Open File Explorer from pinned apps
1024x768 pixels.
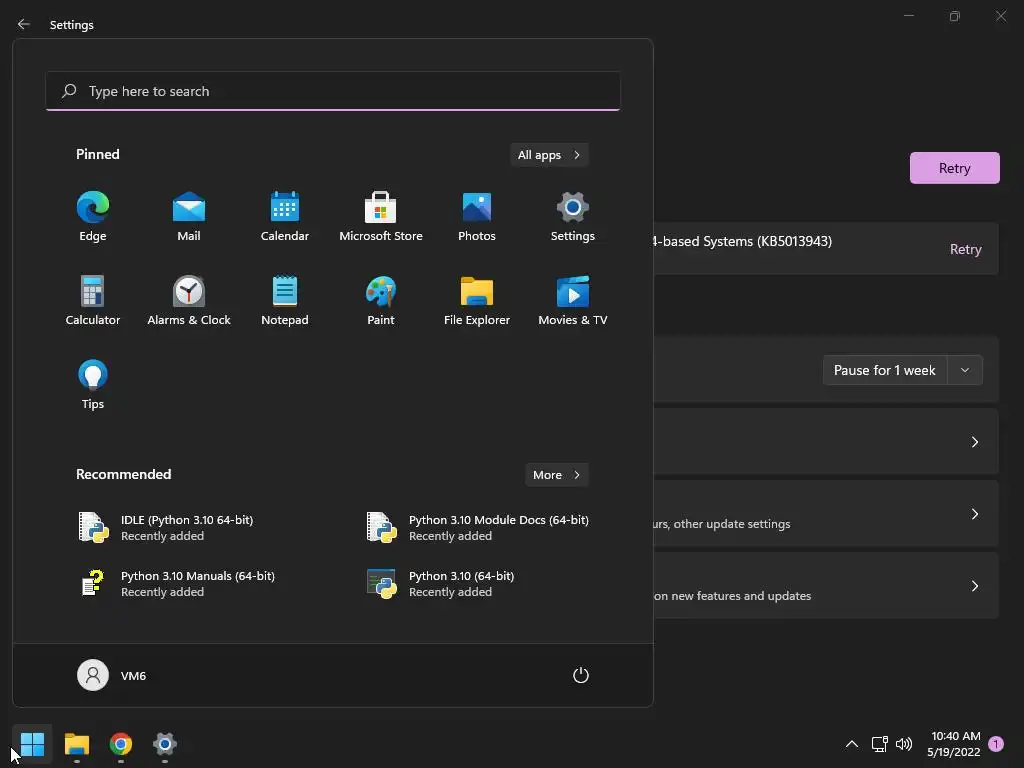[x=477, y=300]
